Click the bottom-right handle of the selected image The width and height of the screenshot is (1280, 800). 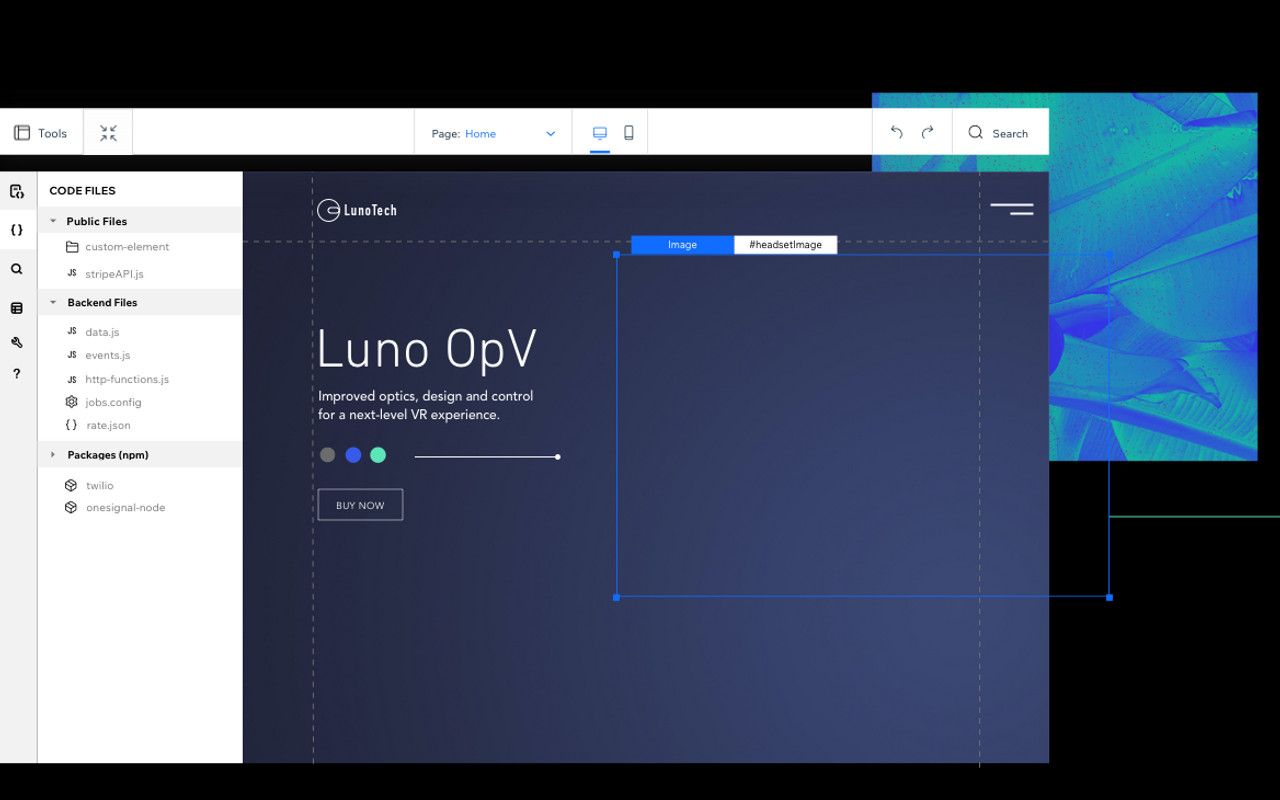tap(1109, 597)
